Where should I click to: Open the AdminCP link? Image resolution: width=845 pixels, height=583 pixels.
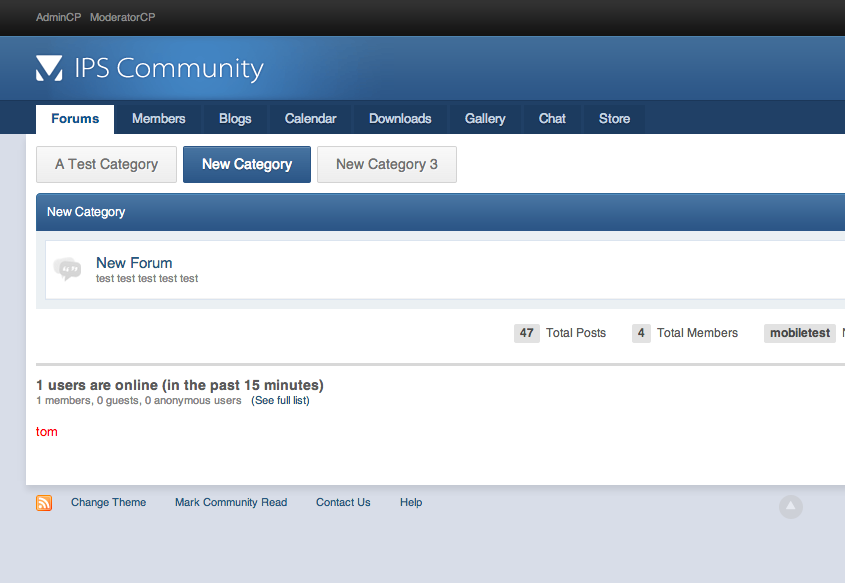pyautogui.click(x=59, y=17)
